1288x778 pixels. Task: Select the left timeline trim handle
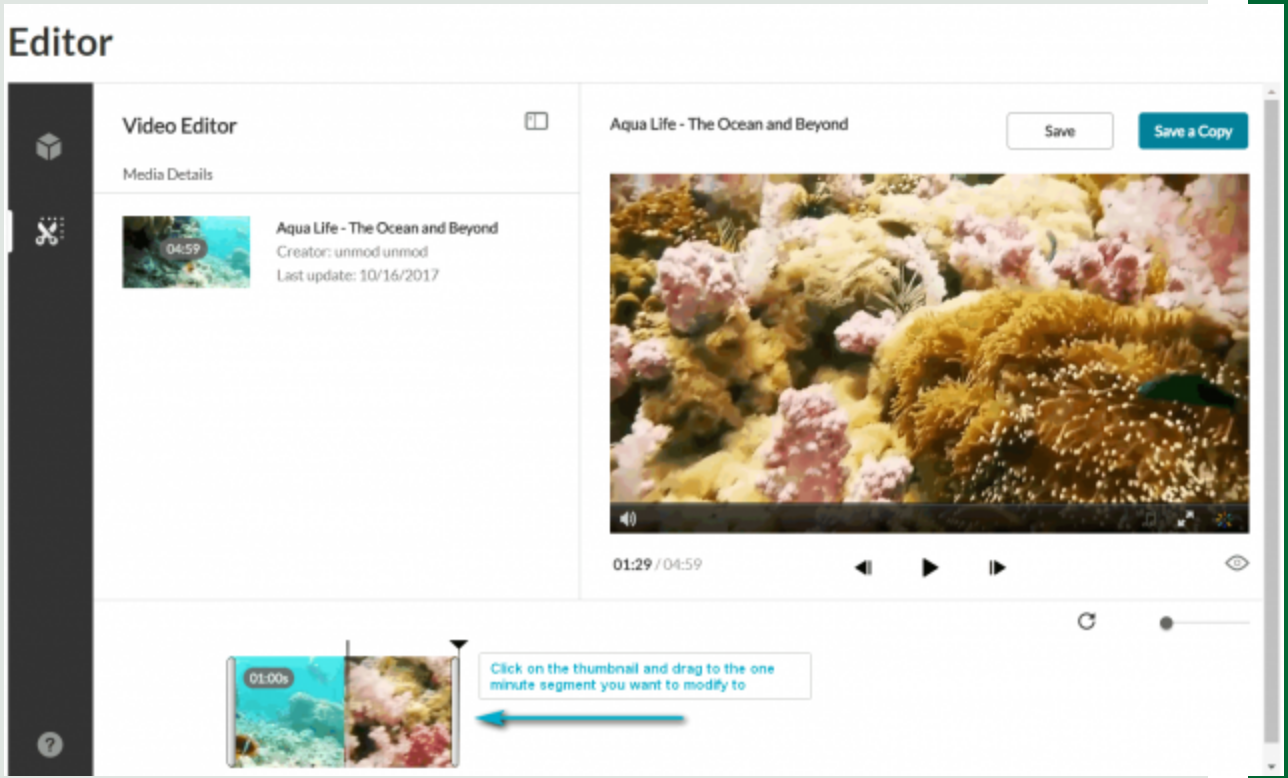(231, 711)
